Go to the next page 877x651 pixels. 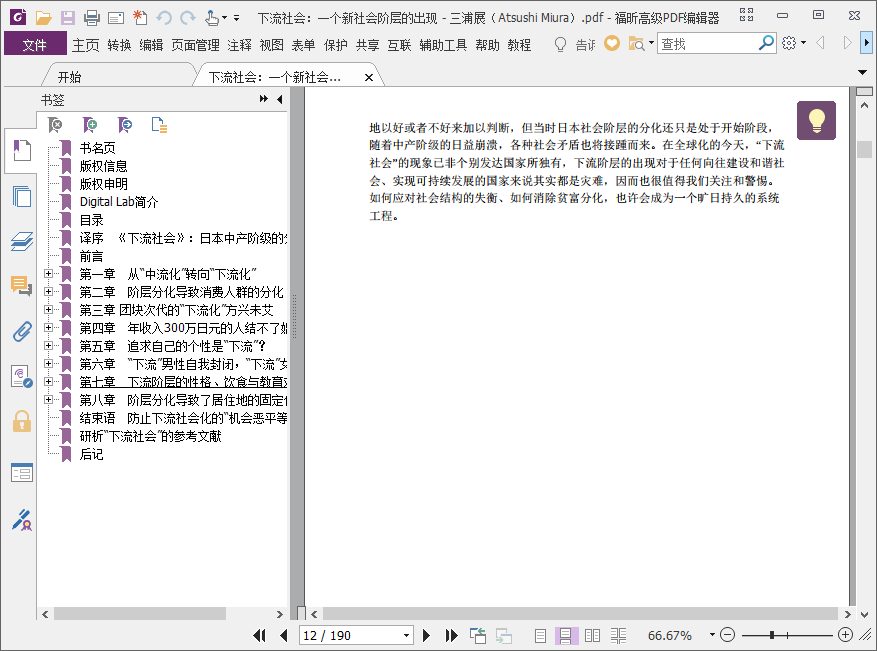coord(426,635)
